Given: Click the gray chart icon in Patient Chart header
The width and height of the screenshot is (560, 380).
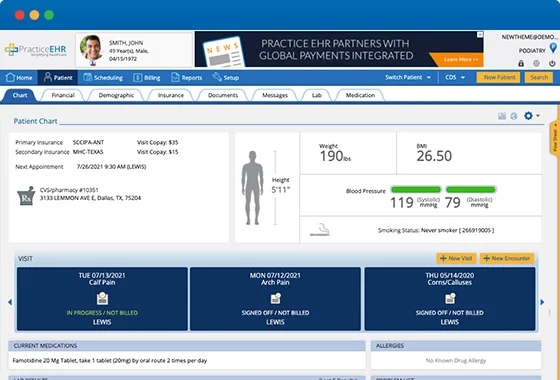Looking at the screenshot, I should coord(502,116).
